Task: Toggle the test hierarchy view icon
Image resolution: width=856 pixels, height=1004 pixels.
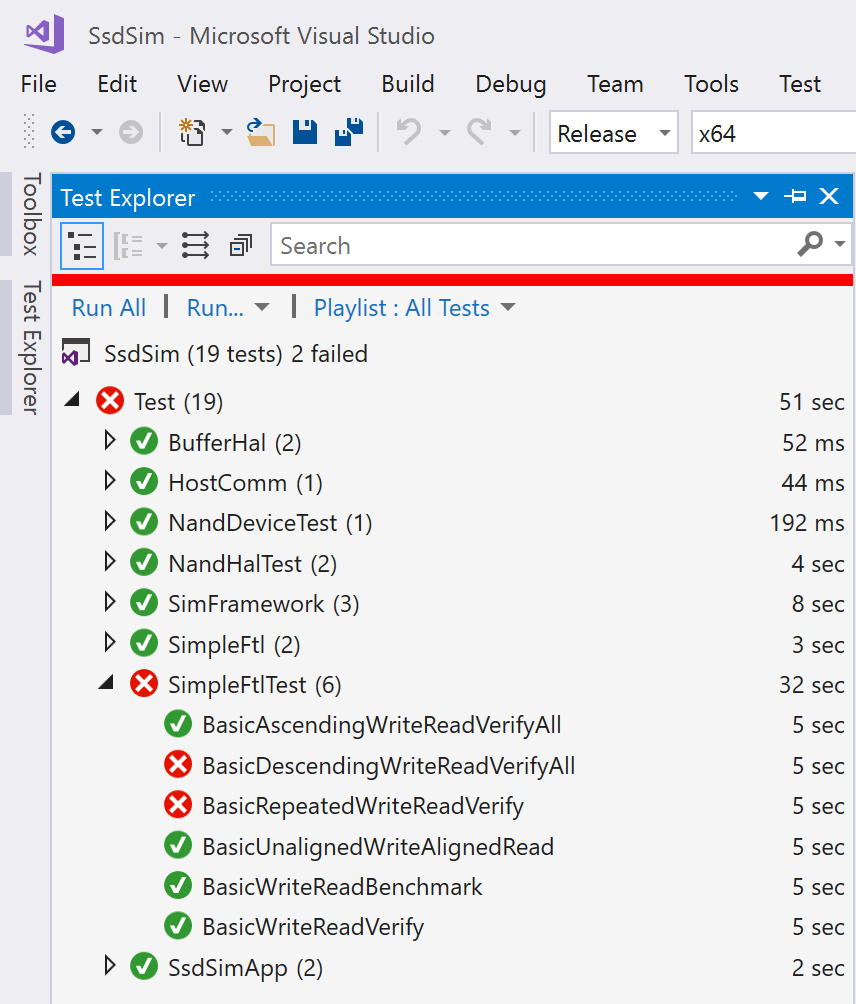Action: (82, 246)
